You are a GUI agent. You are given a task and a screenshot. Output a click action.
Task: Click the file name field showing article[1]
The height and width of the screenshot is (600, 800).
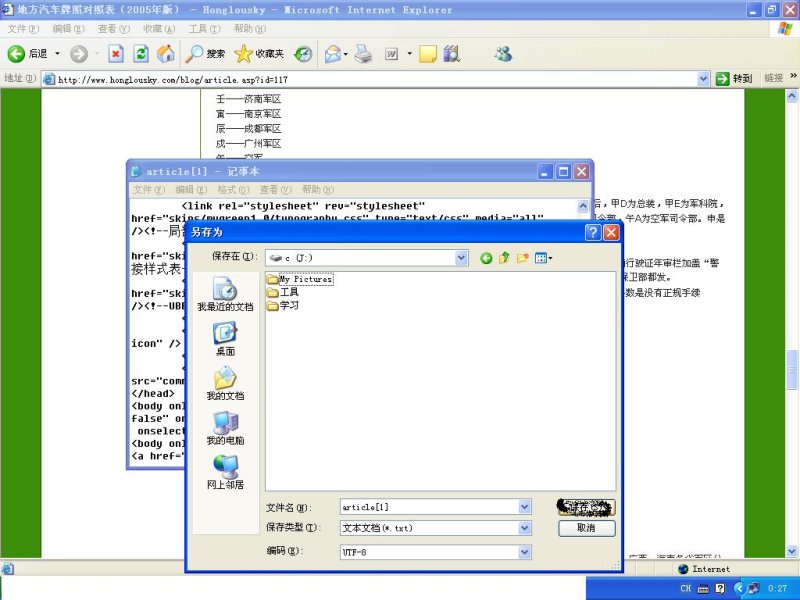[430, 506]
